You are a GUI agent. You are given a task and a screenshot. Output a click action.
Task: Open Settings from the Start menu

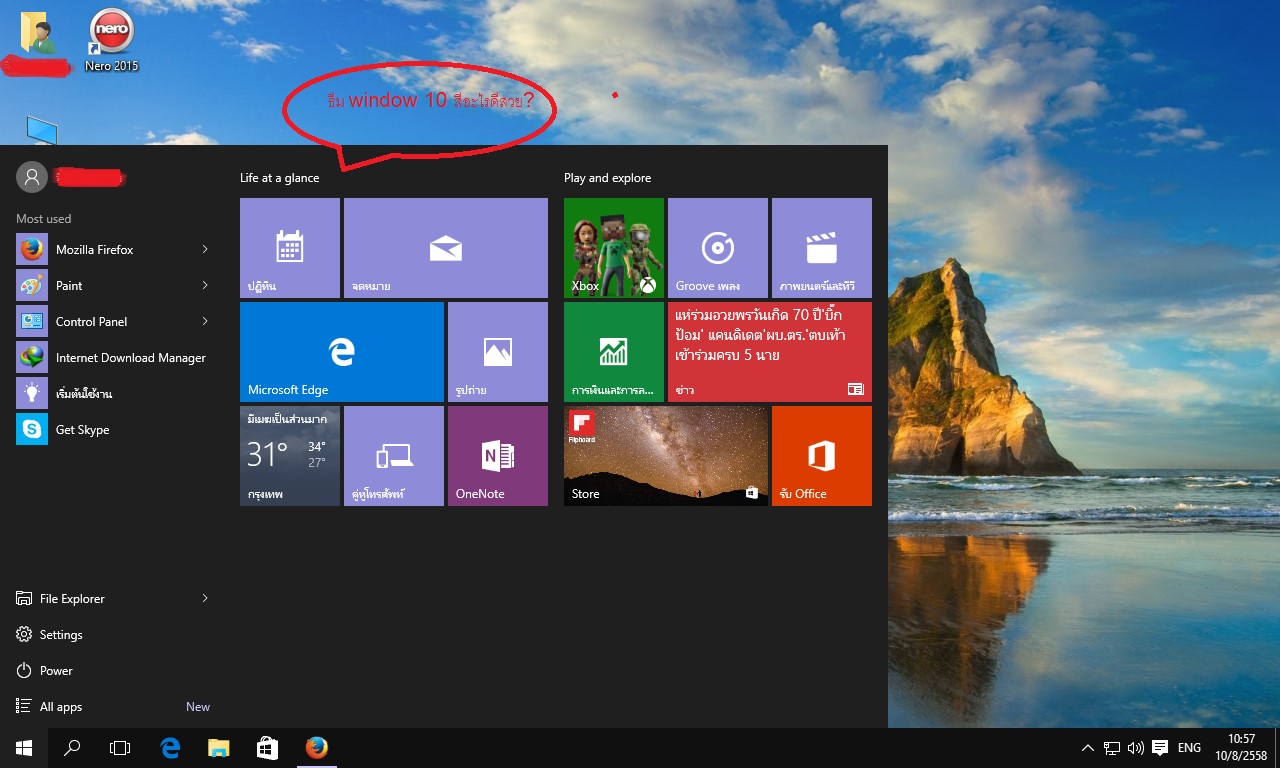tap(60, 635)
